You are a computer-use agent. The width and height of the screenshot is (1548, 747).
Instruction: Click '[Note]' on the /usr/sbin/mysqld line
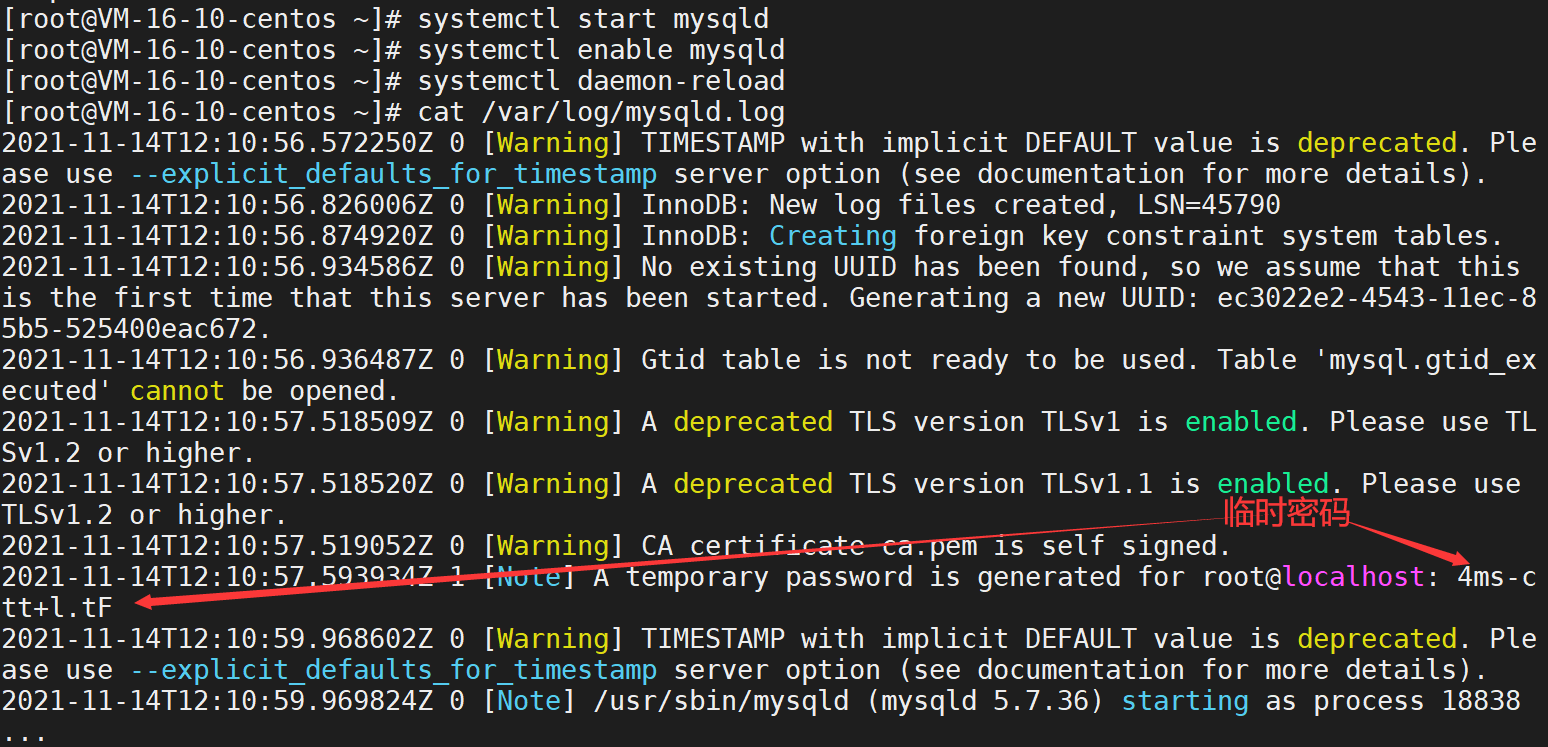(529, 700)
